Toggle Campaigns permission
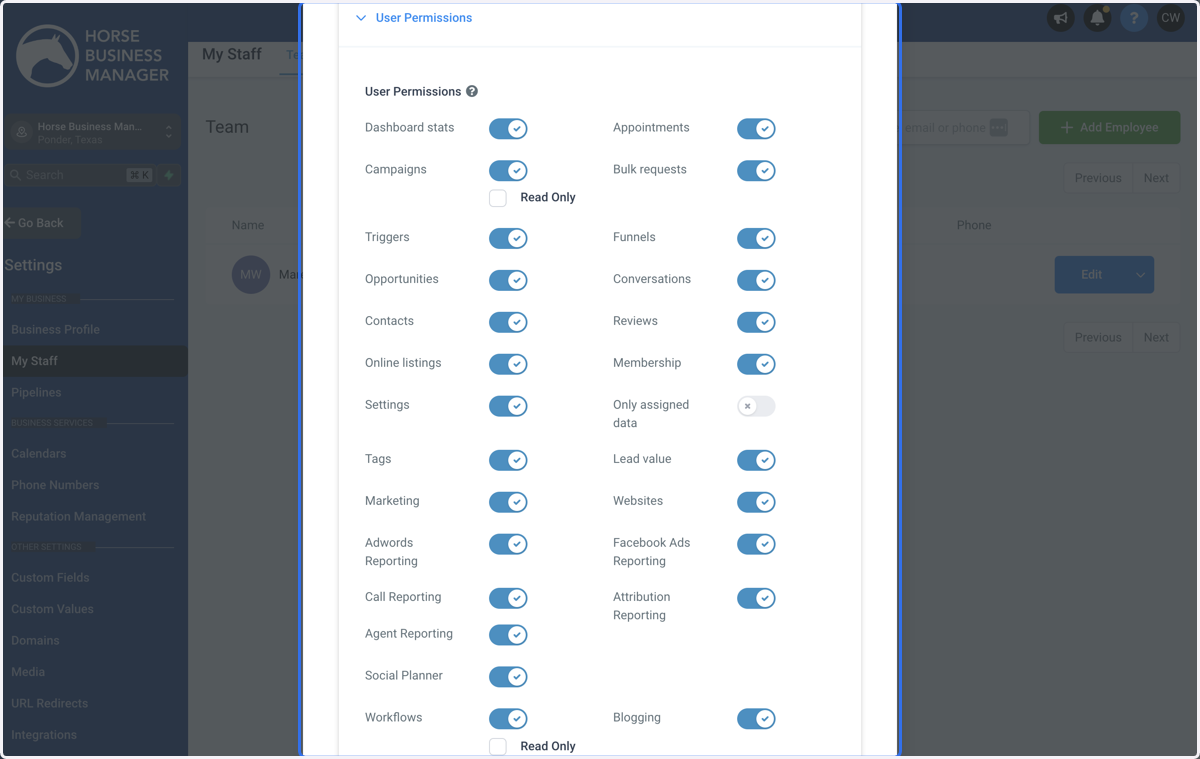Screen dimensions: 1200x759 click(508, 171)
